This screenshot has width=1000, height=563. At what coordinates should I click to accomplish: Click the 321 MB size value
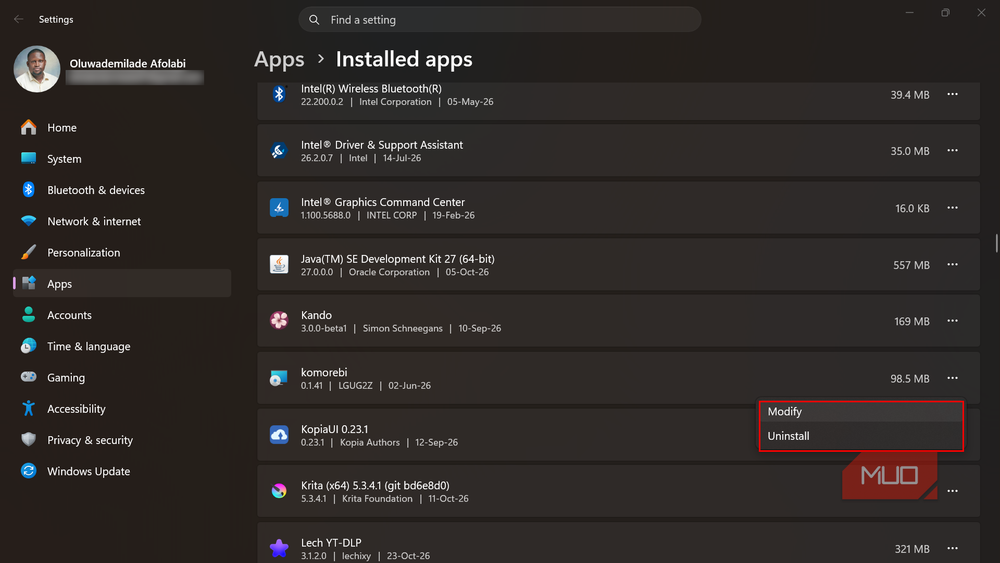(912, 549)
